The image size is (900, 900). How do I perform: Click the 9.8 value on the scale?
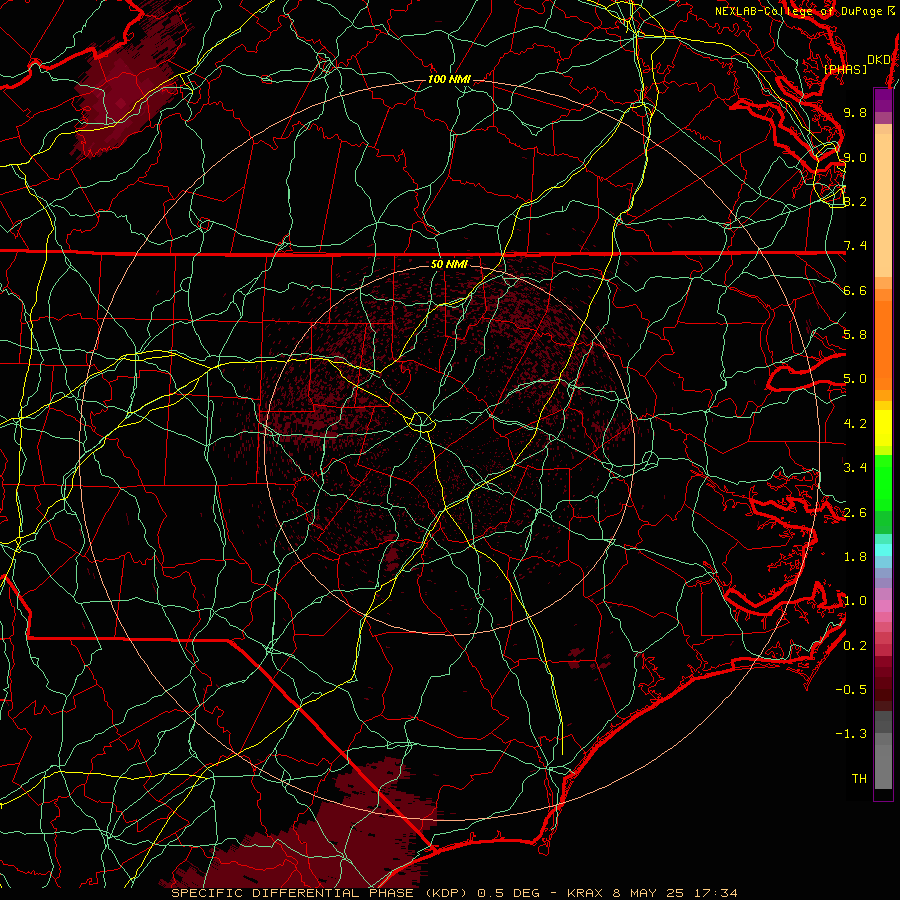(x=855, y=112)
